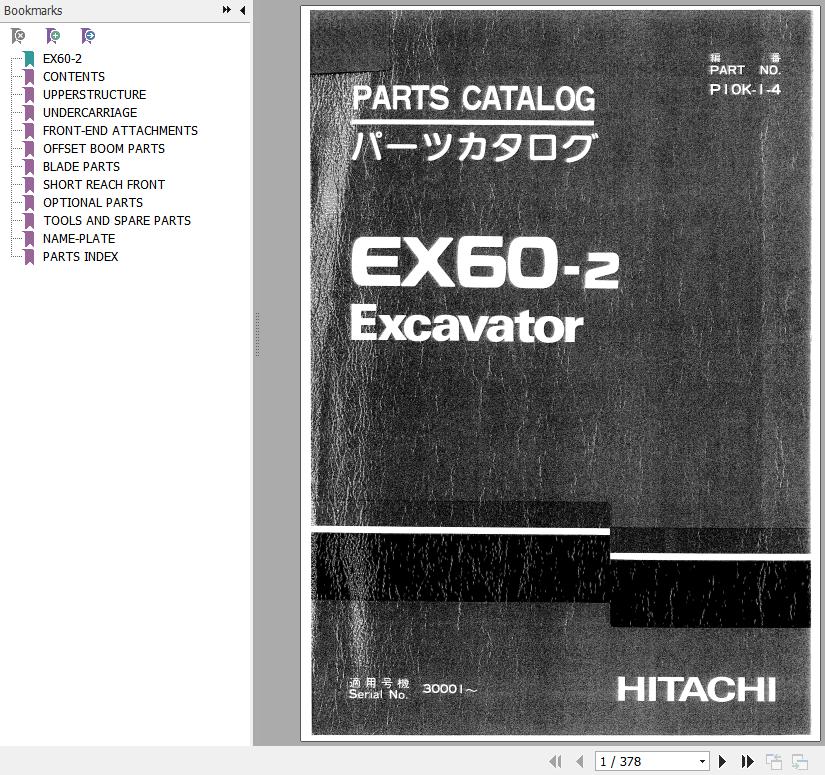This screenshot has height=775, width=825.
Task: Click the Bookmarks panel title
Action: coord(33,11)
